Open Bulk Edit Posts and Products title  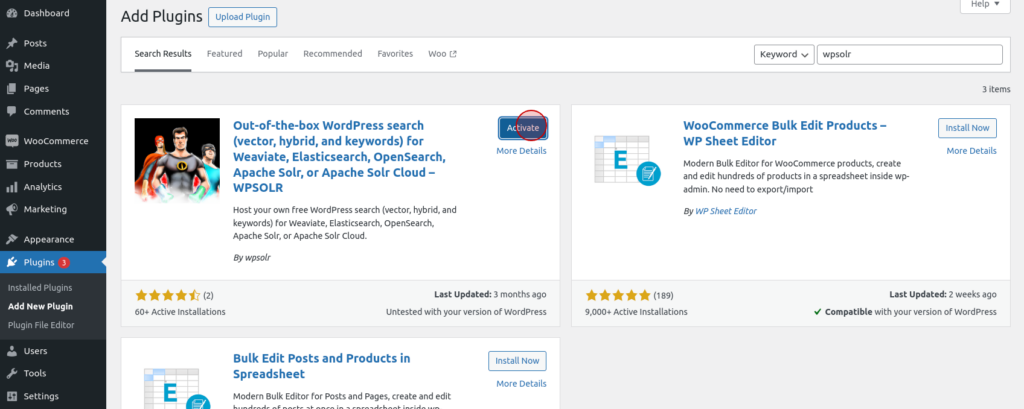pyautogui.click(x=322, y=366)
